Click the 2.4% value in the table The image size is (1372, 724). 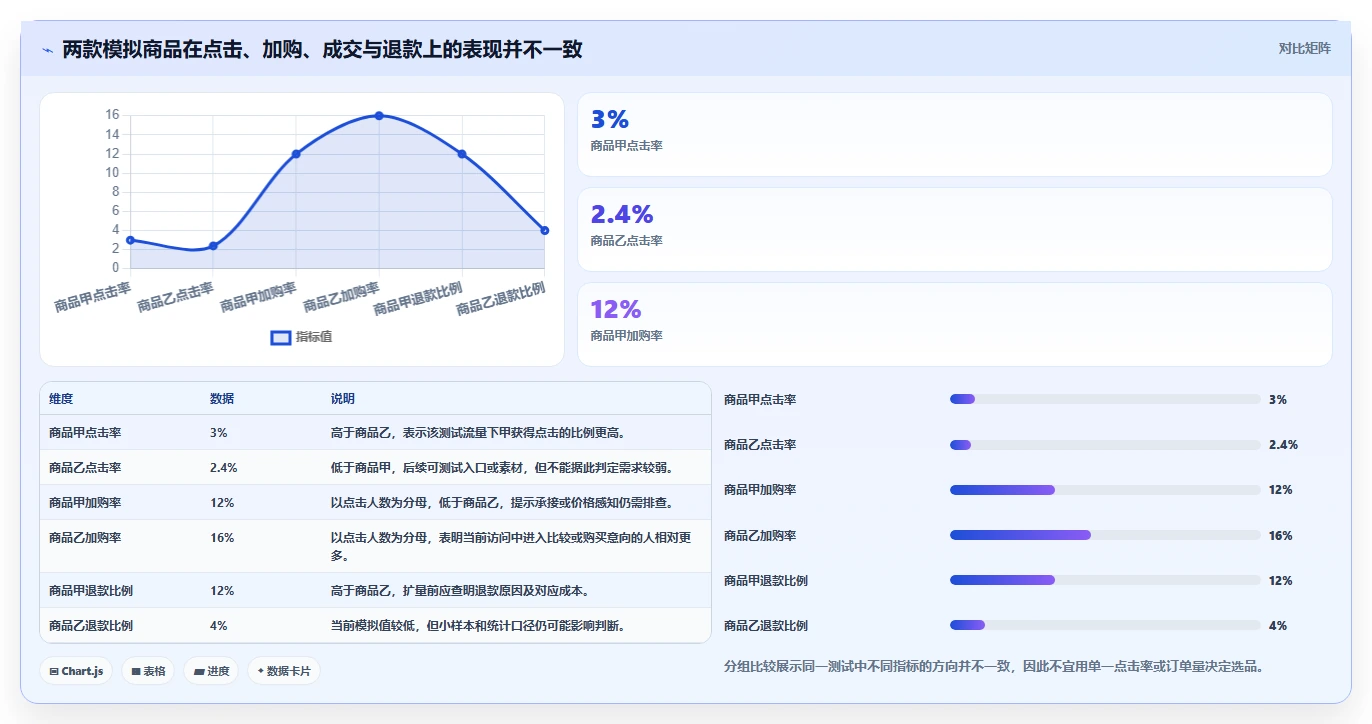[223, 468]
